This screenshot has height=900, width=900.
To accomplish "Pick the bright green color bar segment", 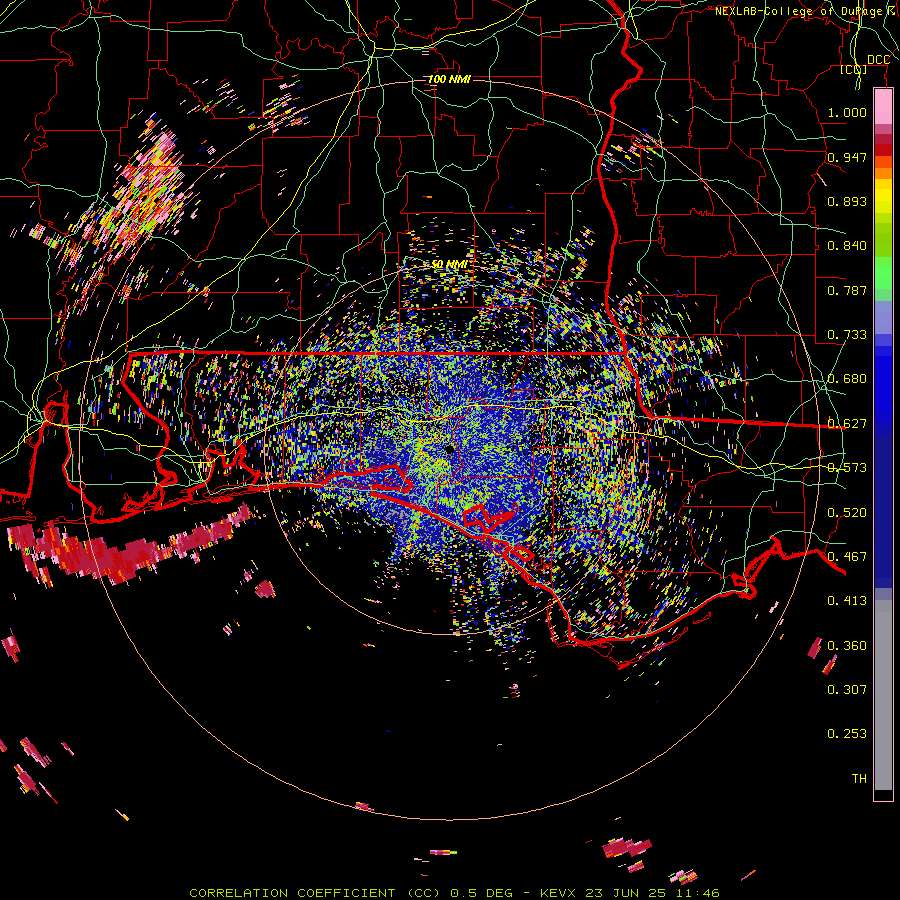I will pyautogui.click(x=883, y=274).
